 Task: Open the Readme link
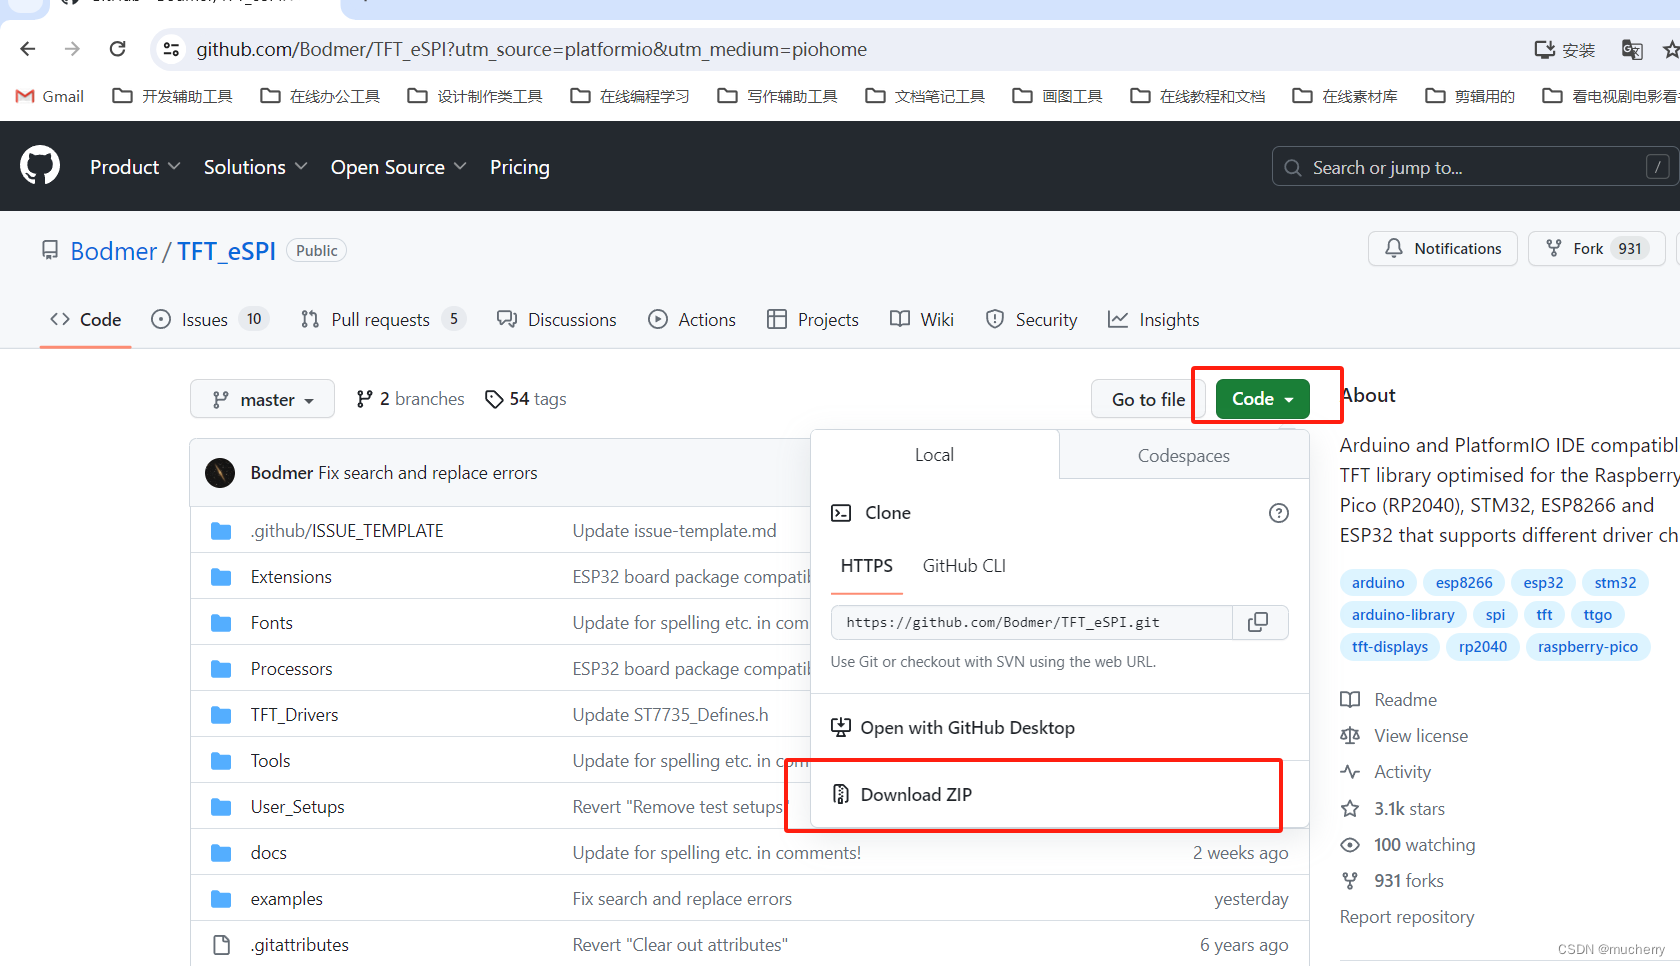(x=1405, y=700)
